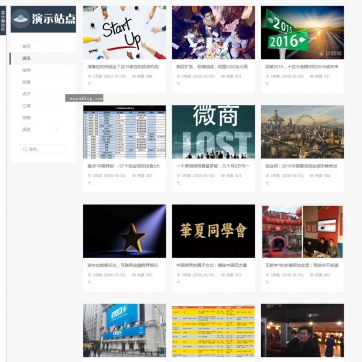The width and height of the screenshot is (362, 362).
Task: Open the 回首2015 article title link
Action: click(x=302, y=67)
